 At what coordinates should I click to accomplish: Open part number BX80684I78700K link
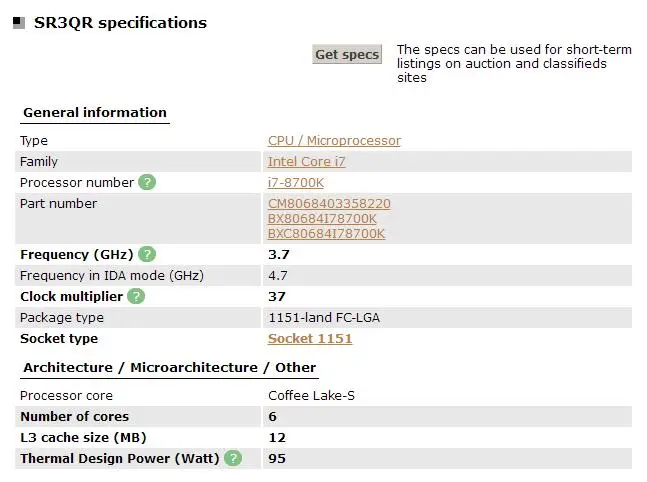[x=322, y=218]
